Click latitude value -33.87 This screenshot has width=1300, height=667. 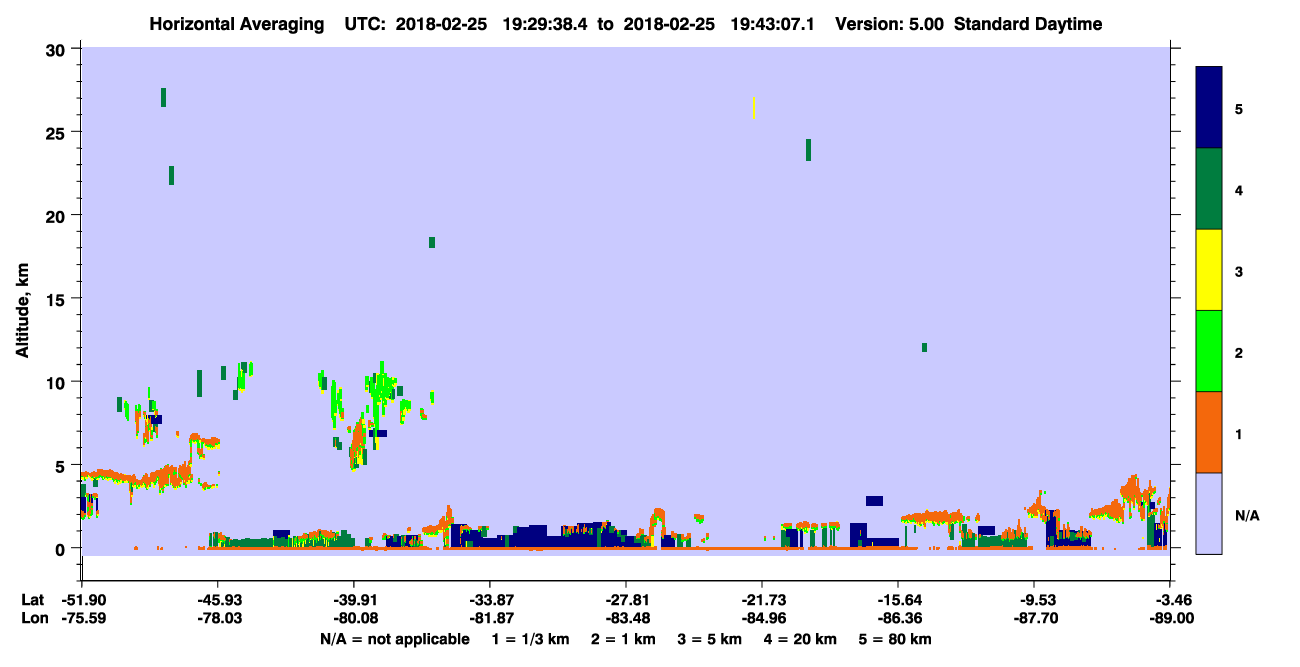click(x=490, y=600)
